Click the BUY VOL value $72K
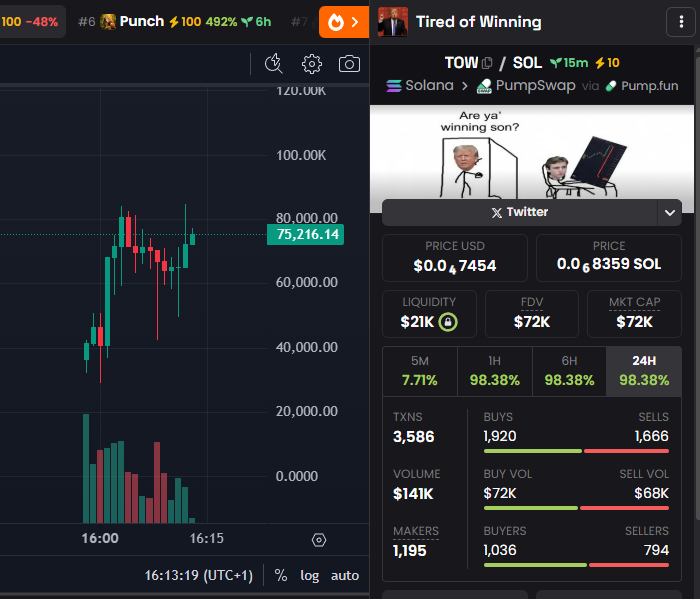This screenshot has height=599, width=700. coord(500,493)
